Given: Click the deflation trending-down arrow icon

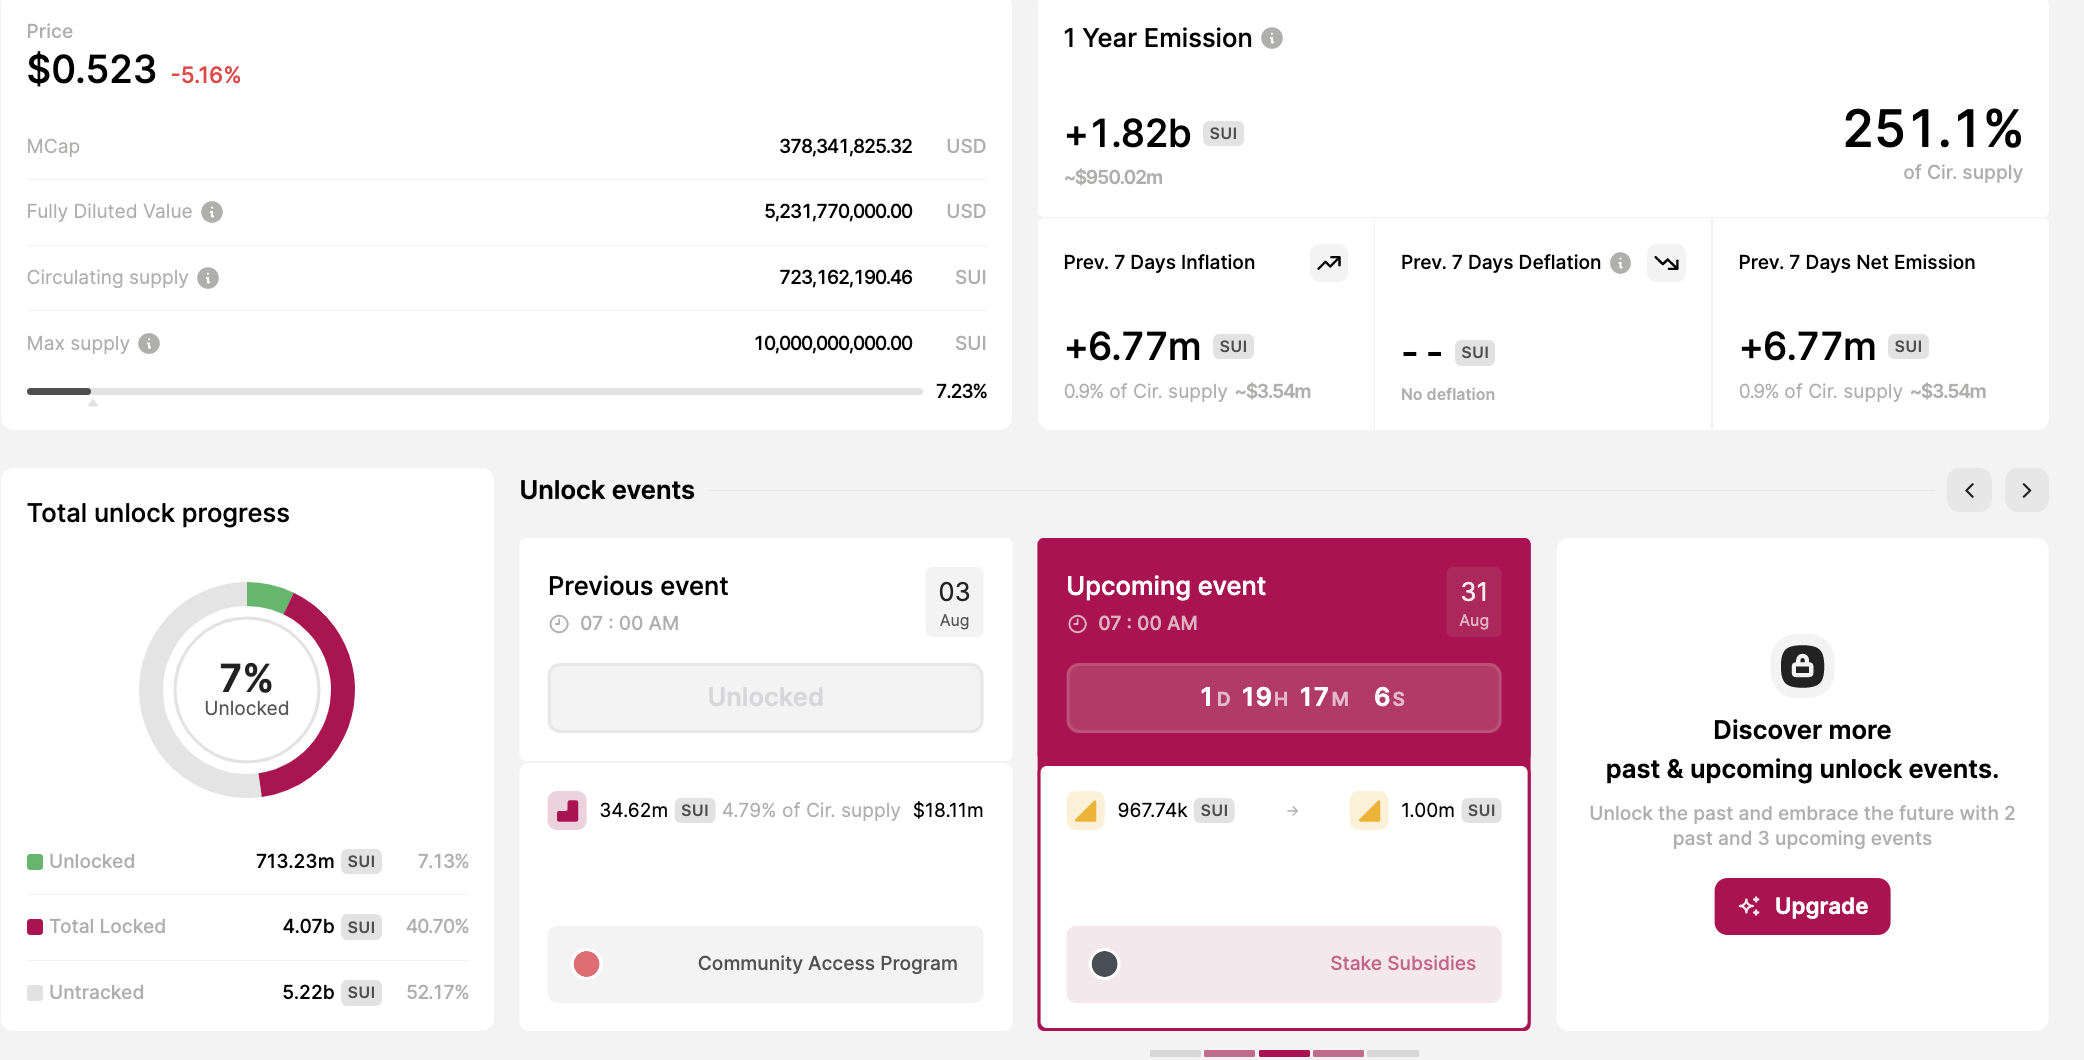Looking at the screenshot, I should coord(1666,263).
